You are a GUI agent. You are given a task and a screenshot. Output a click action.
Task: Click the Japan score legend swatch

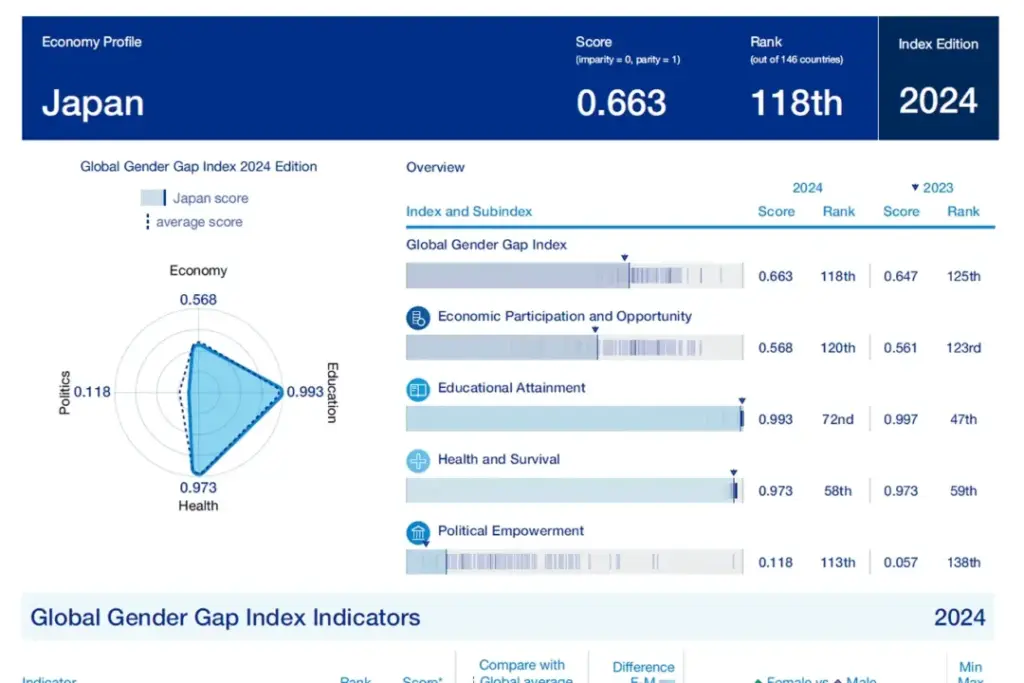point(153,198)
